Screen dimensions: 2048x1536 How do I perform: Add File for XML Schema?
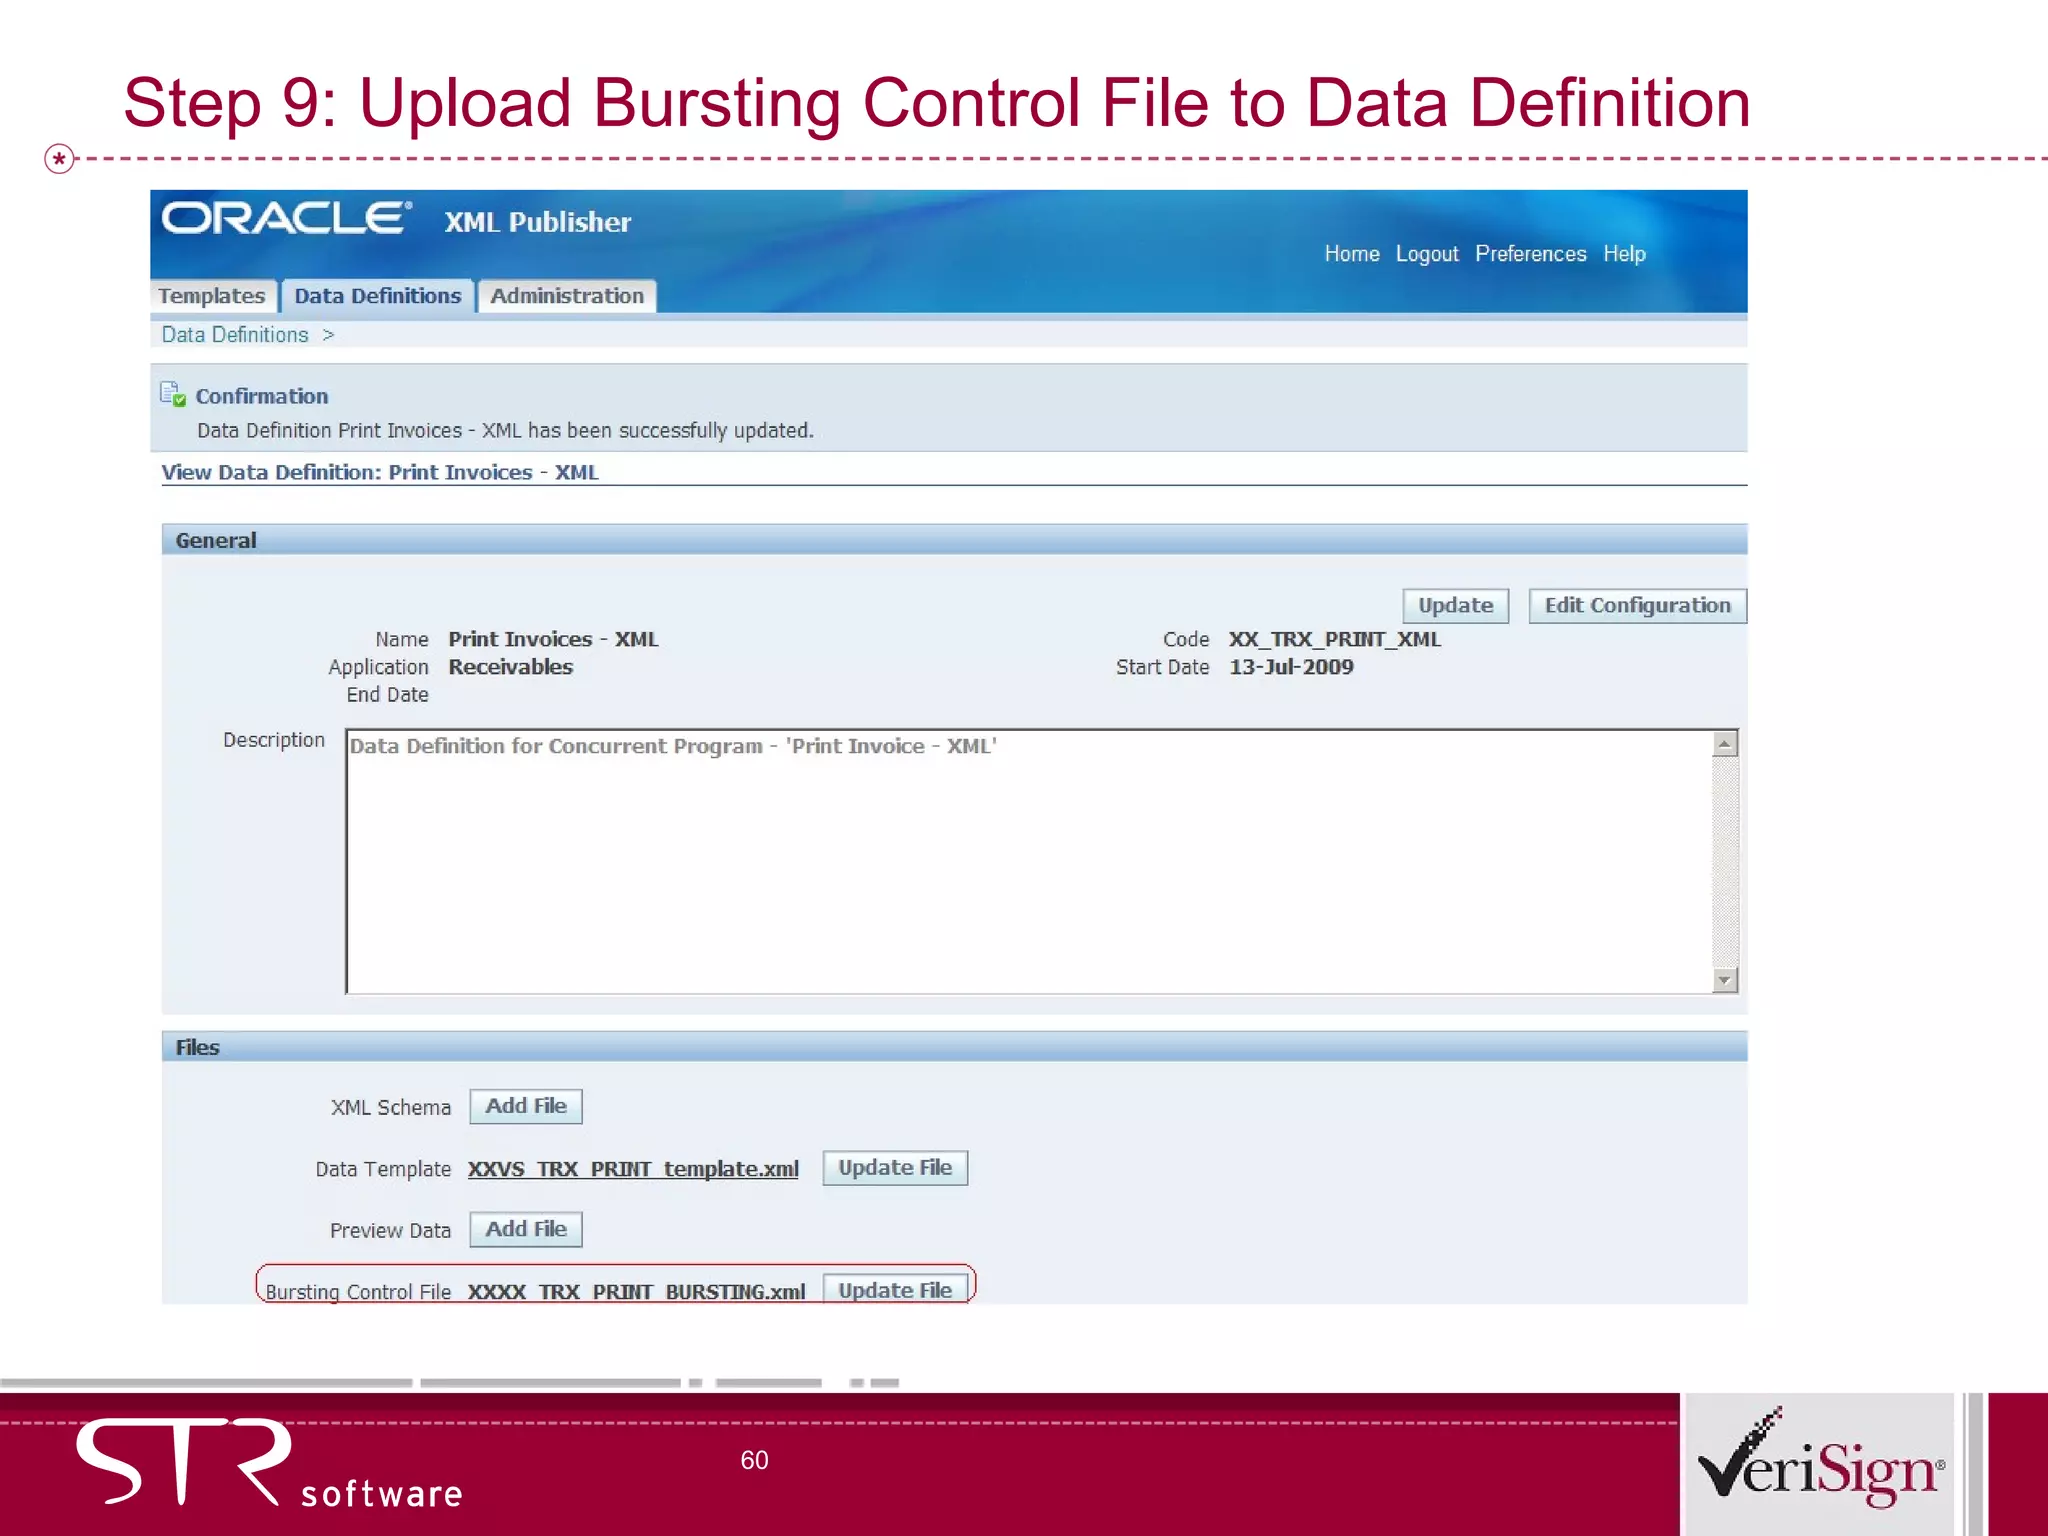(526, 1106)
